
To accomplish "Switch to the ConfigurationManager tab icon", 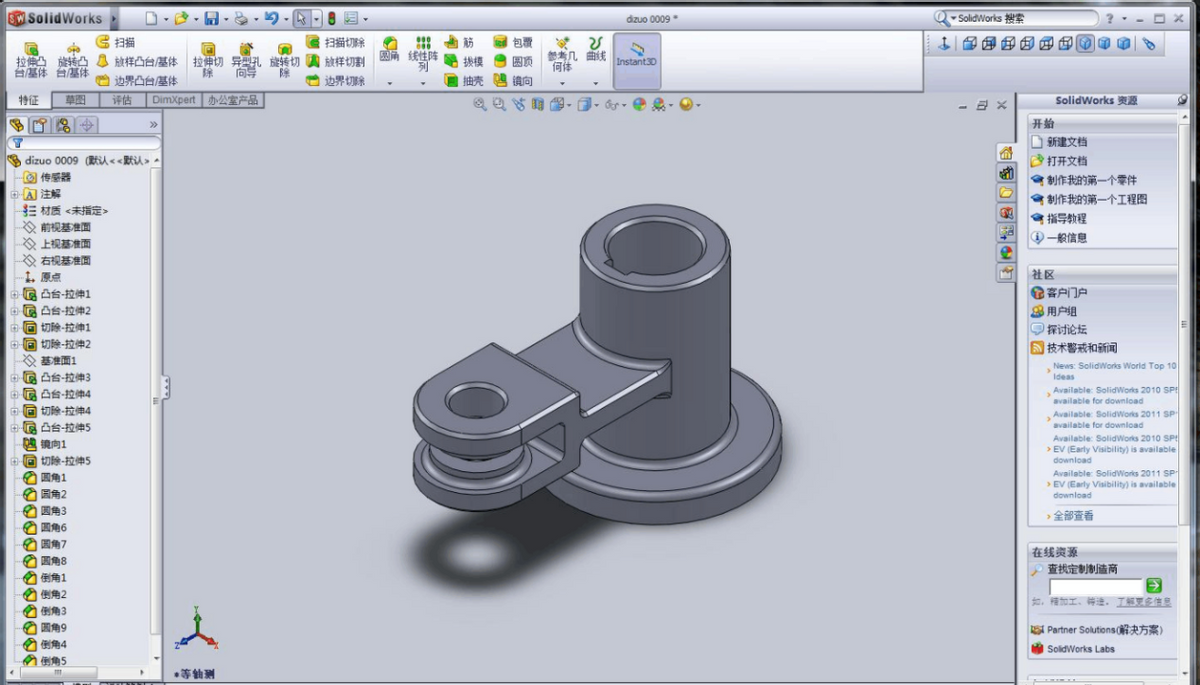I will [x=62, y=125].
